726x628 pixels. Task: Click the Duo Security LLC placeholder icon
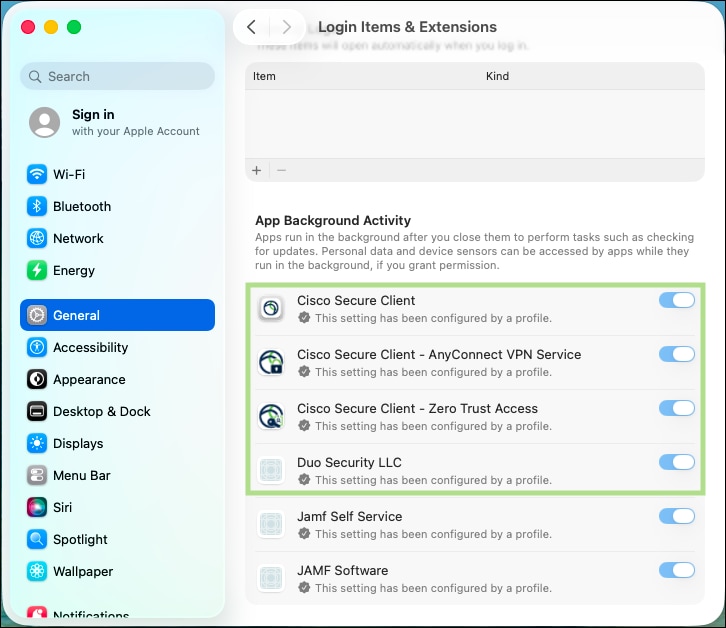pos(271,471)
